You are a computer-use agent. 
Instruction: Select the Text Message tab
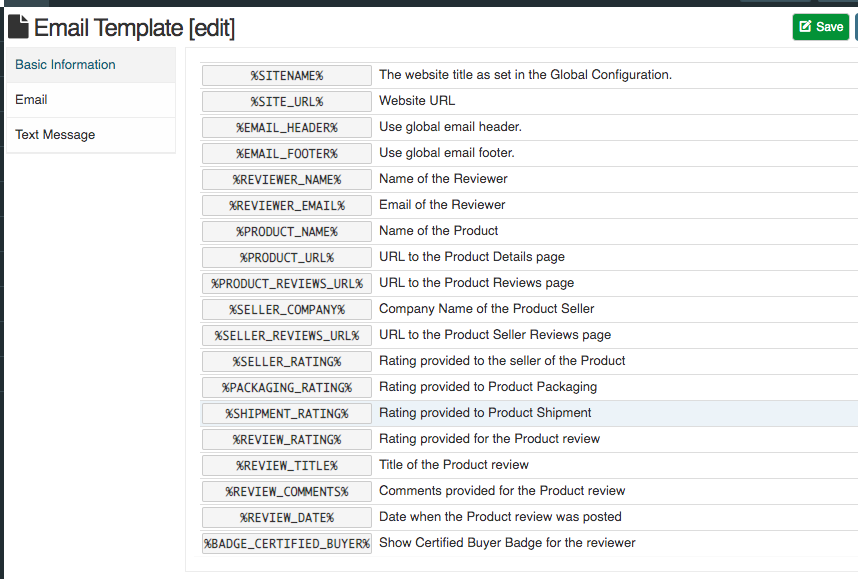click(x=55, y=135)
